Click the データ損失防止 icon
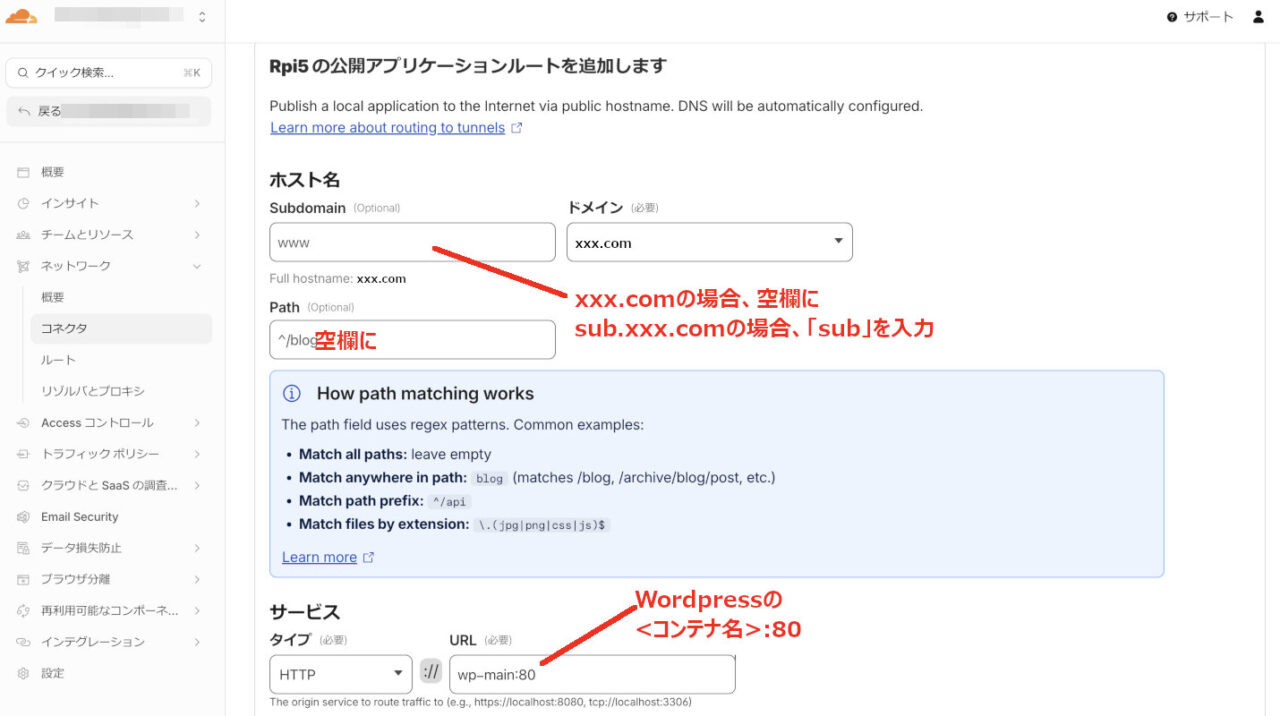The width and height of the screenshot is (1280, 716). coord(23,548)
